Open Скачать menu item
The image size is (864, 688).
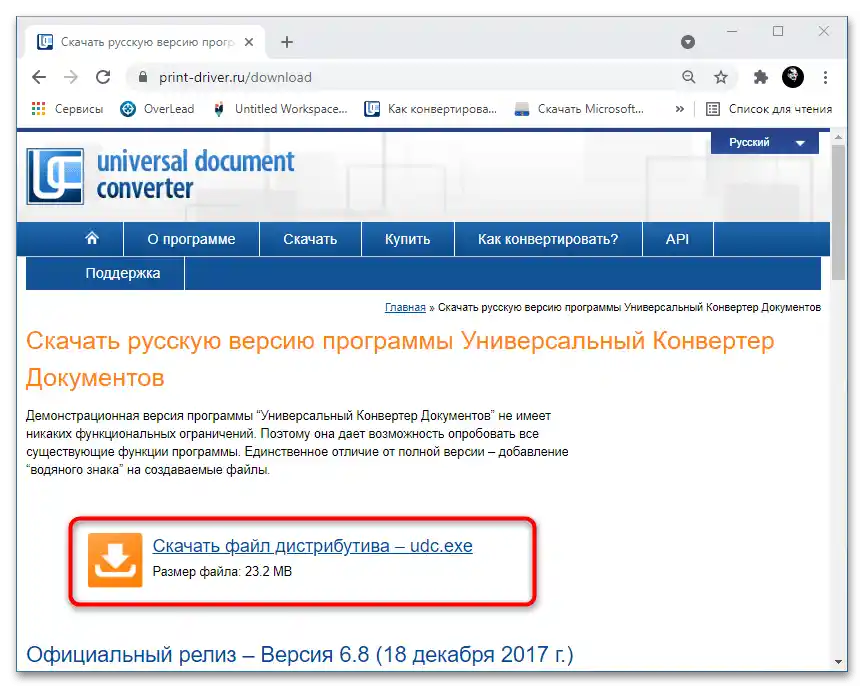click(310, 239)
